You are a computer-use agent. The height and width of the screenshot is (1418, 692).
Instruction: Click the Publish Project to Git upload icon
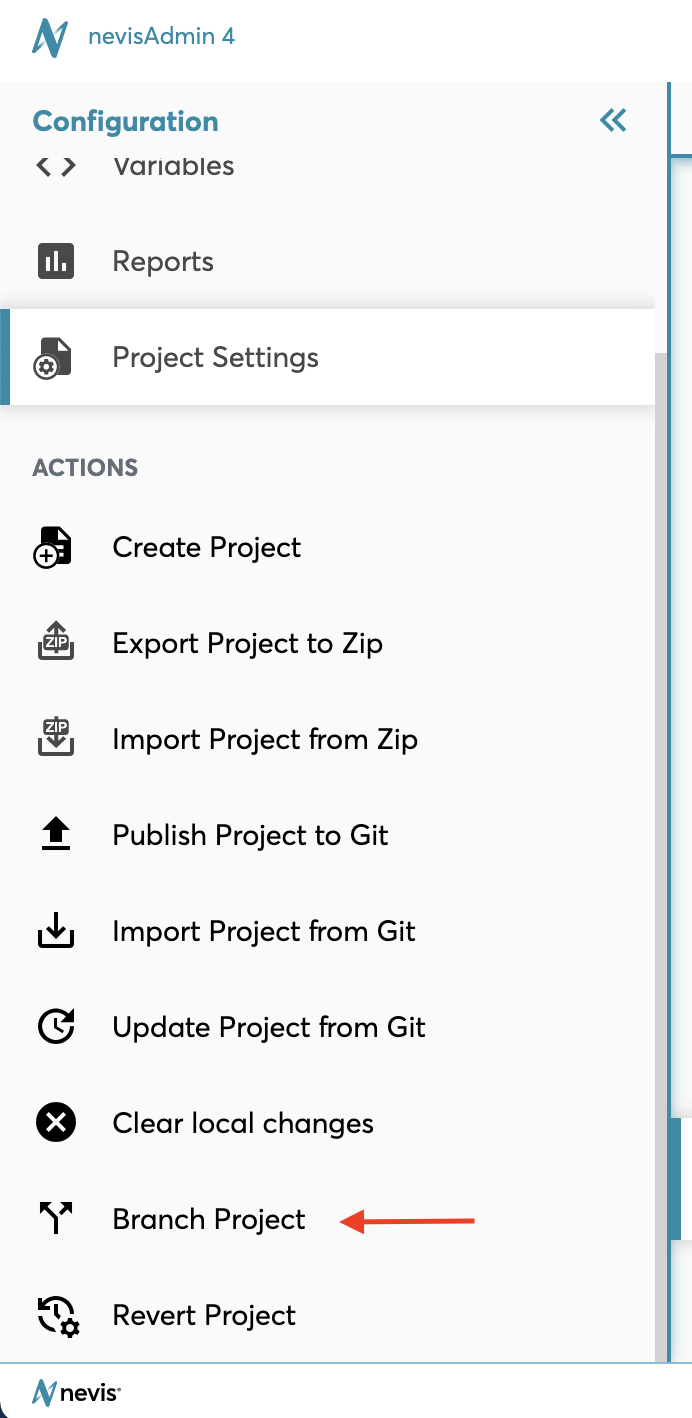[x=56, y=835]
